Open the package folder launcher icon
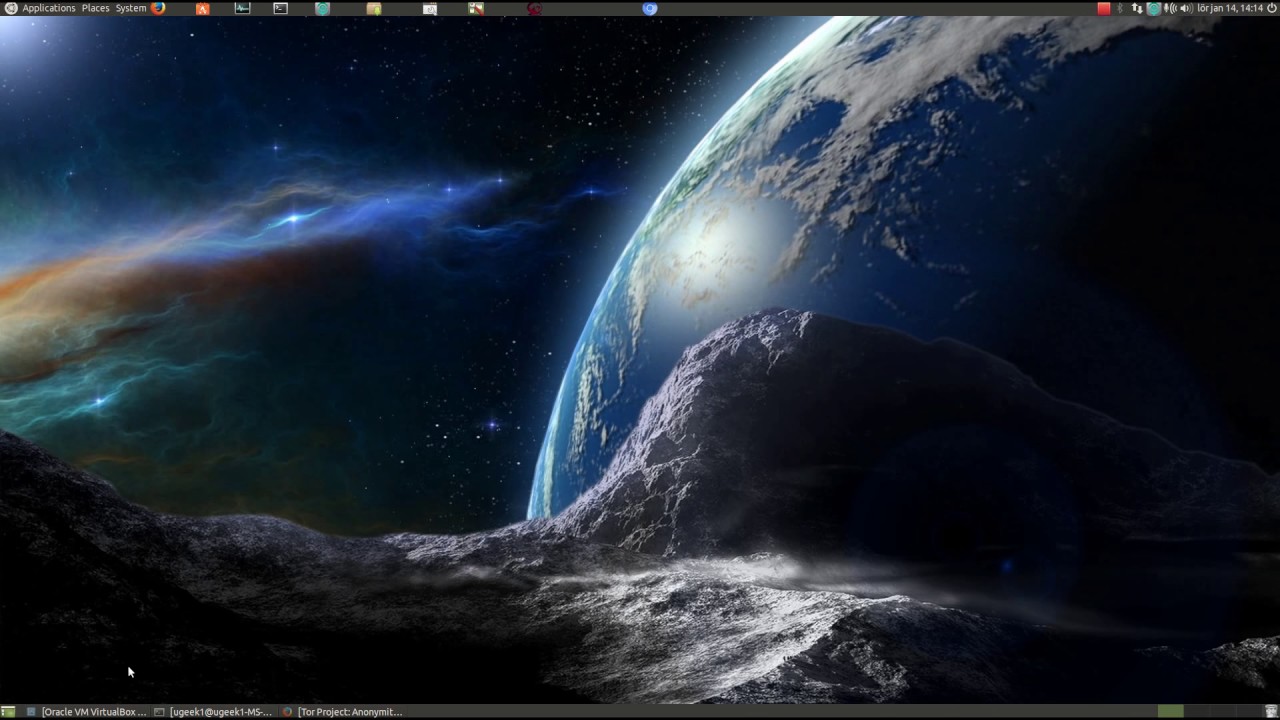Viewport: 1280px width, 720px height. click(374, 8)
